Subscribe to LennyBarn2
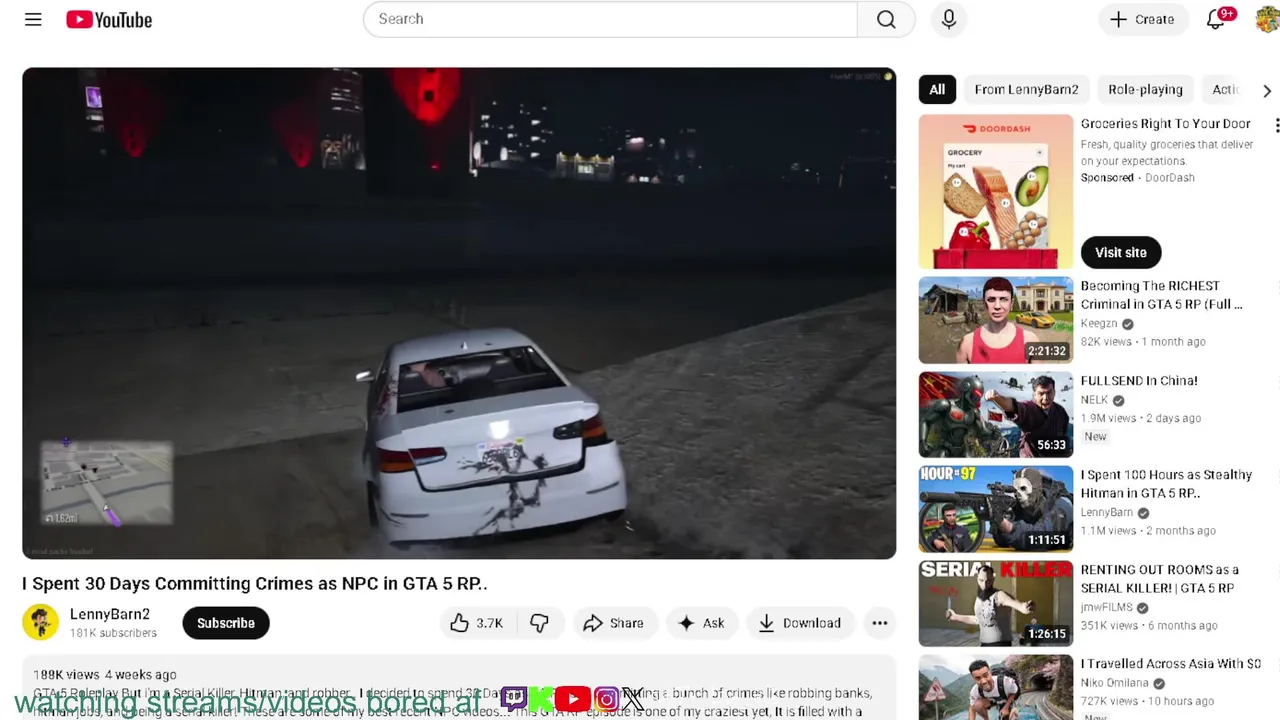The height and width of the screenshot is (720, 1280). click(225, 623)
